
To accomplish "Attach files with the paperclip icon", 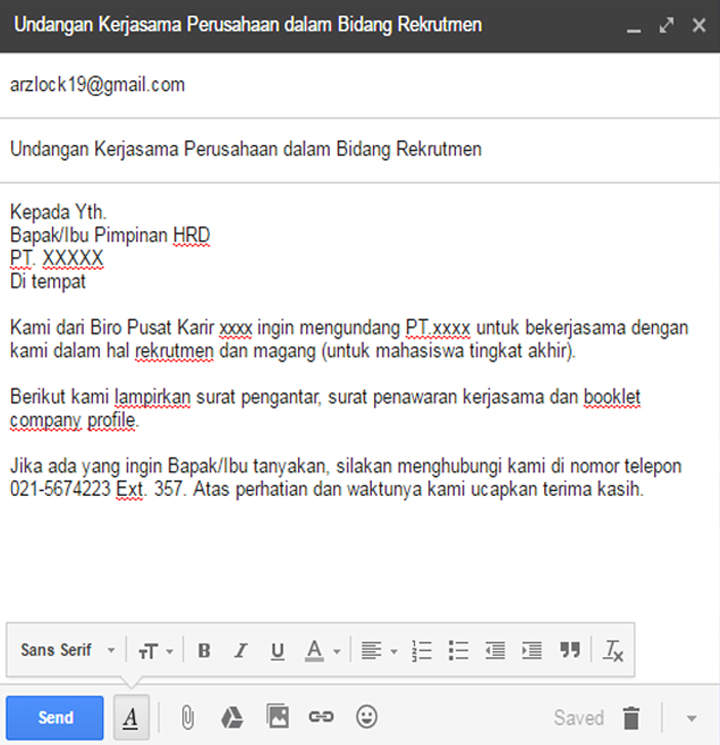I will pos(188,717).
